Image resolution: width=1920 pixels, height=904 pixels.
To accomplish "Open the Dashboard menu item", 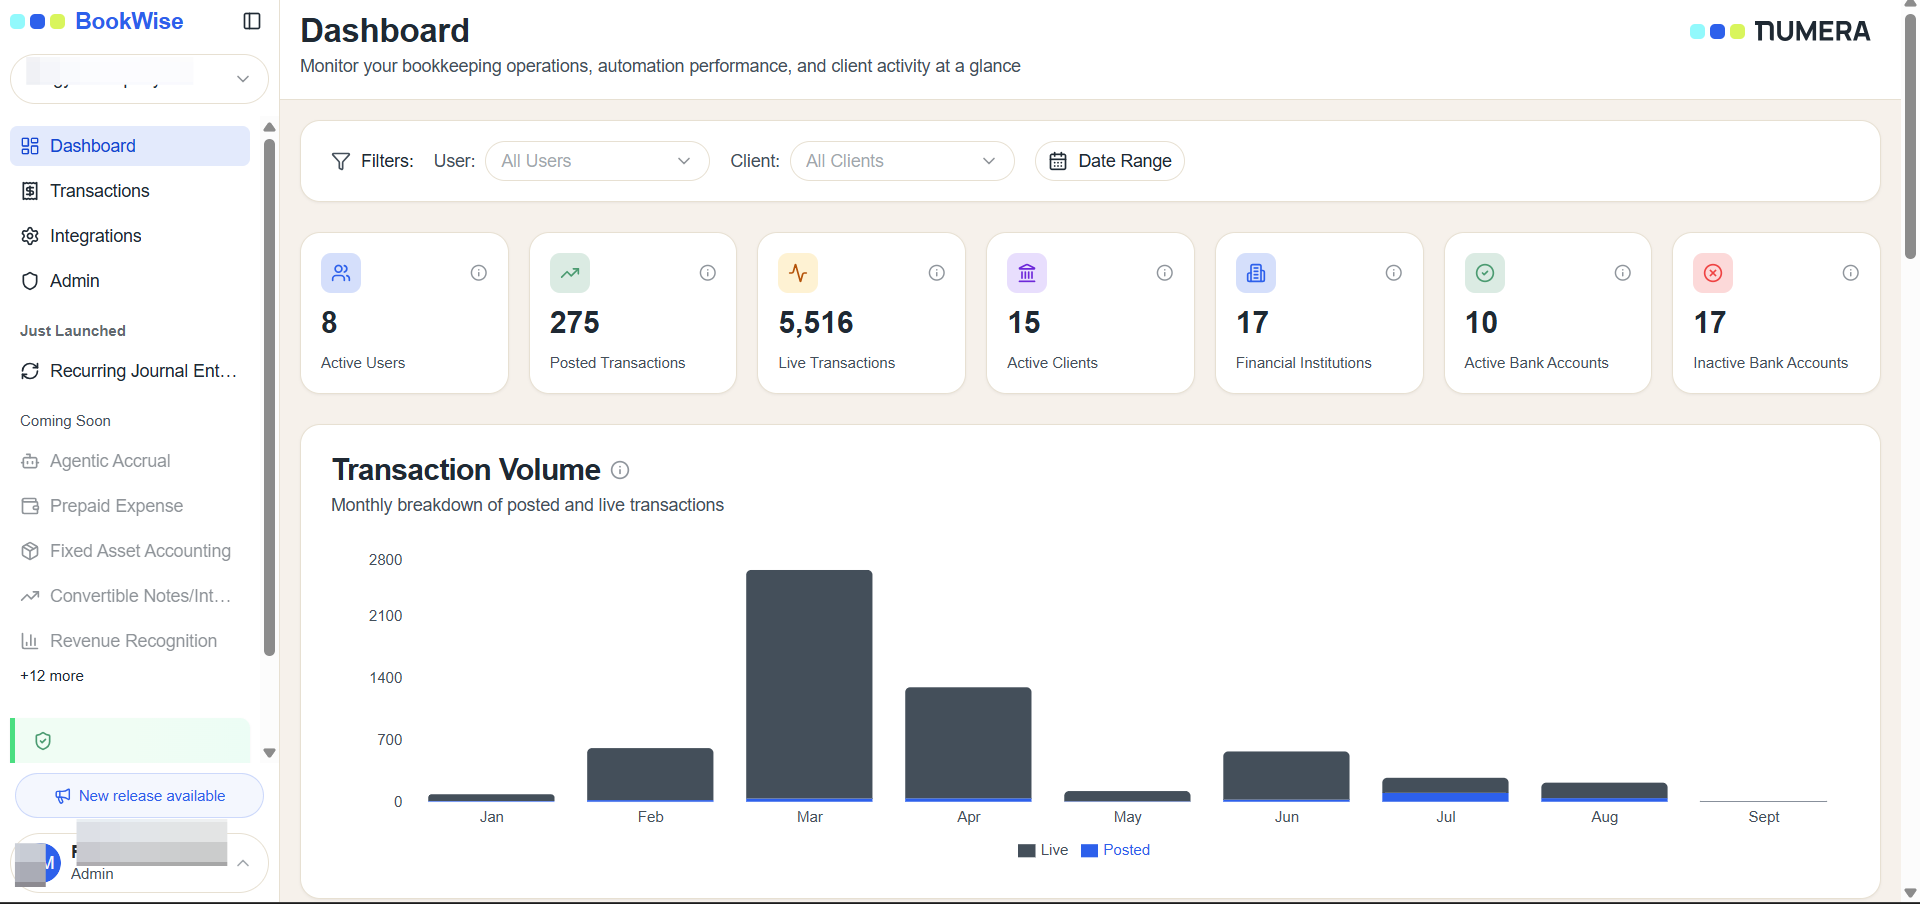I will (x=130, y=146).
